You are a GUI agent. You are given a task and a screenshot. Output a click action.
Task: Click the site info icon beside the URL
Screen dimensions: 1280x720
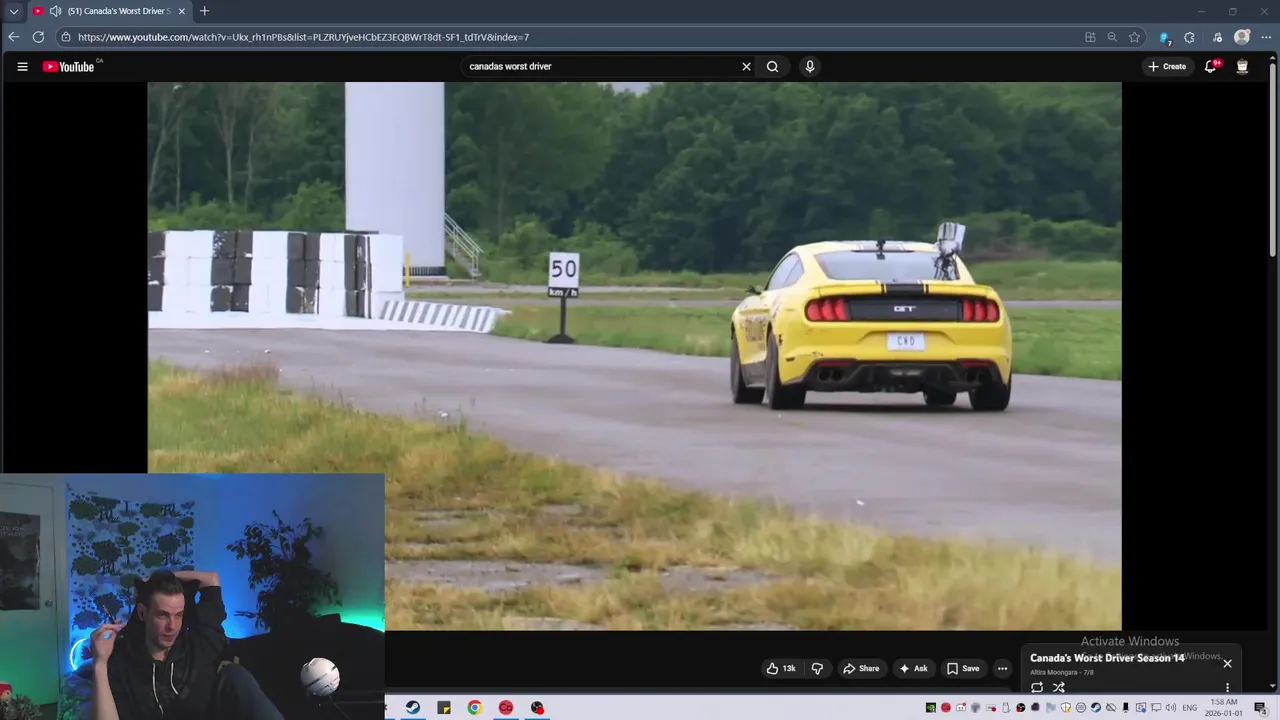tap(65, 37)
